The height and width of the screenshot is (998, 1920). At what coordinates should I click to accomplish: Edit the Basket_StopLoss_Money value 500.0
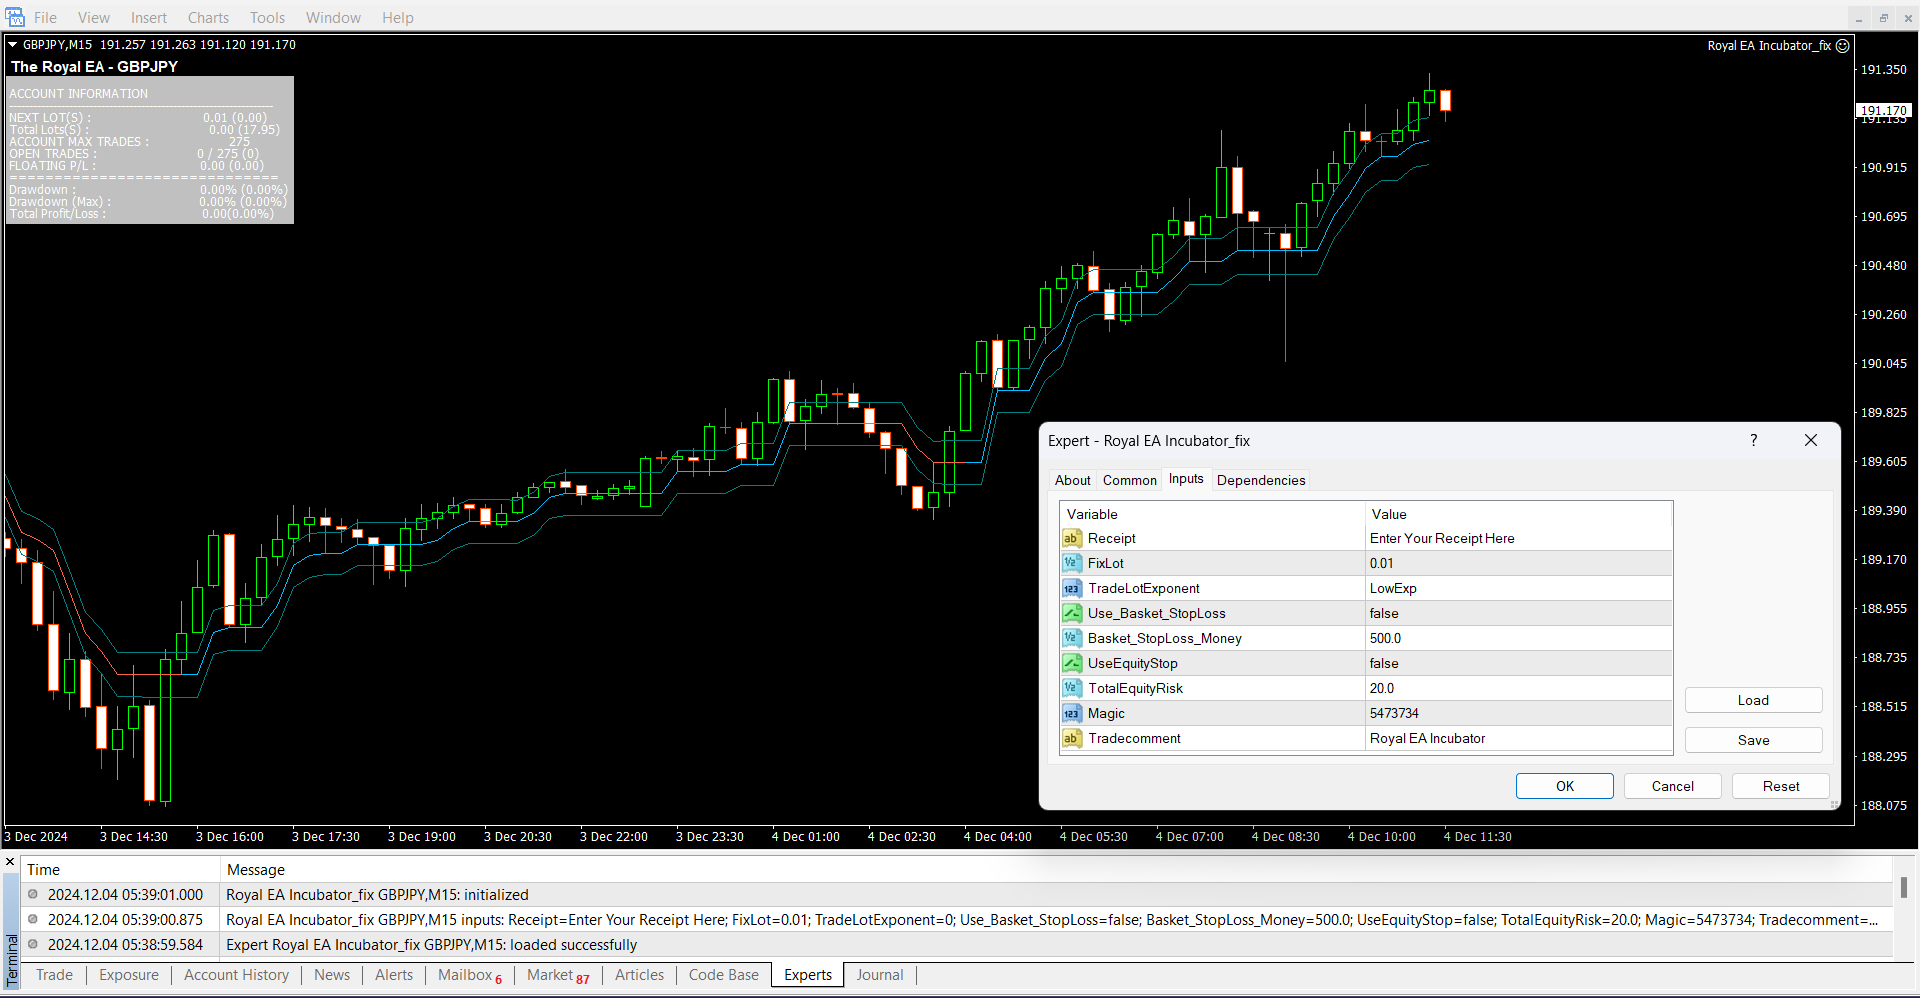pyautogui.click(x=1516, y=639)
